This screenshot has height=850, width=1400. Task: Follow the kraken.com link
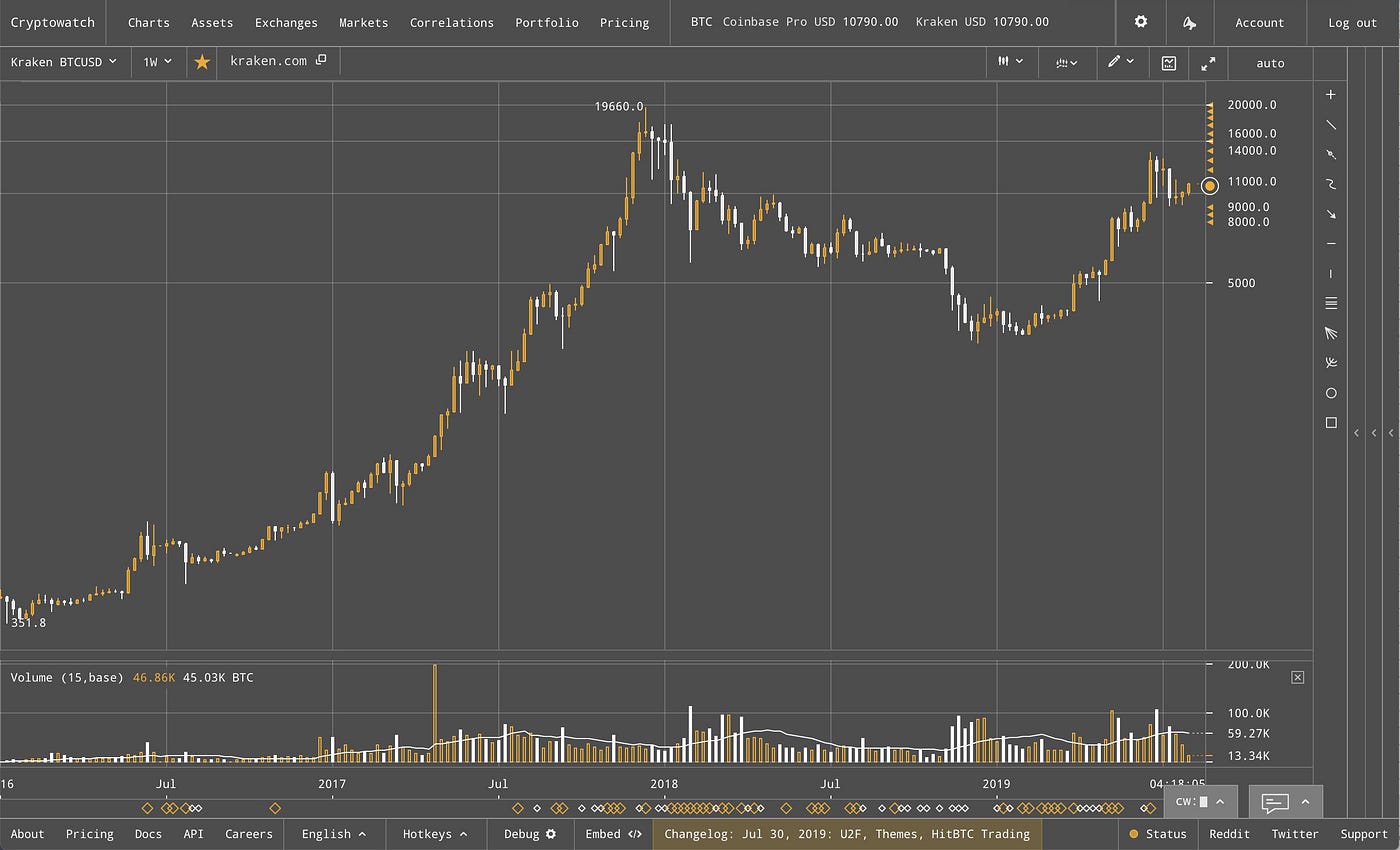[x=268, y=61]
